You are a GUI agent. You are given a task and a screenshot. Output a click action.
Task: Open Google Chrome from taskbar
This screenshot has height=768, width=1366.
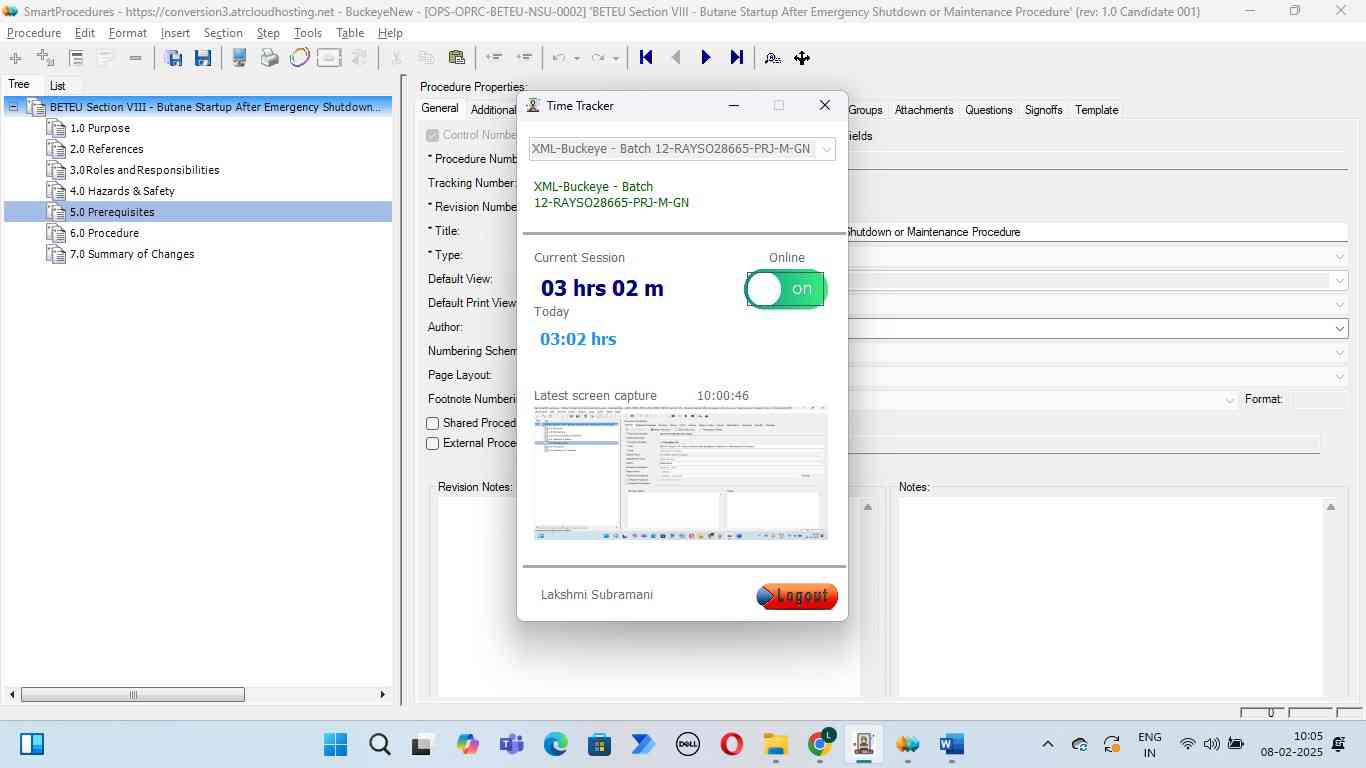[820, 744]
